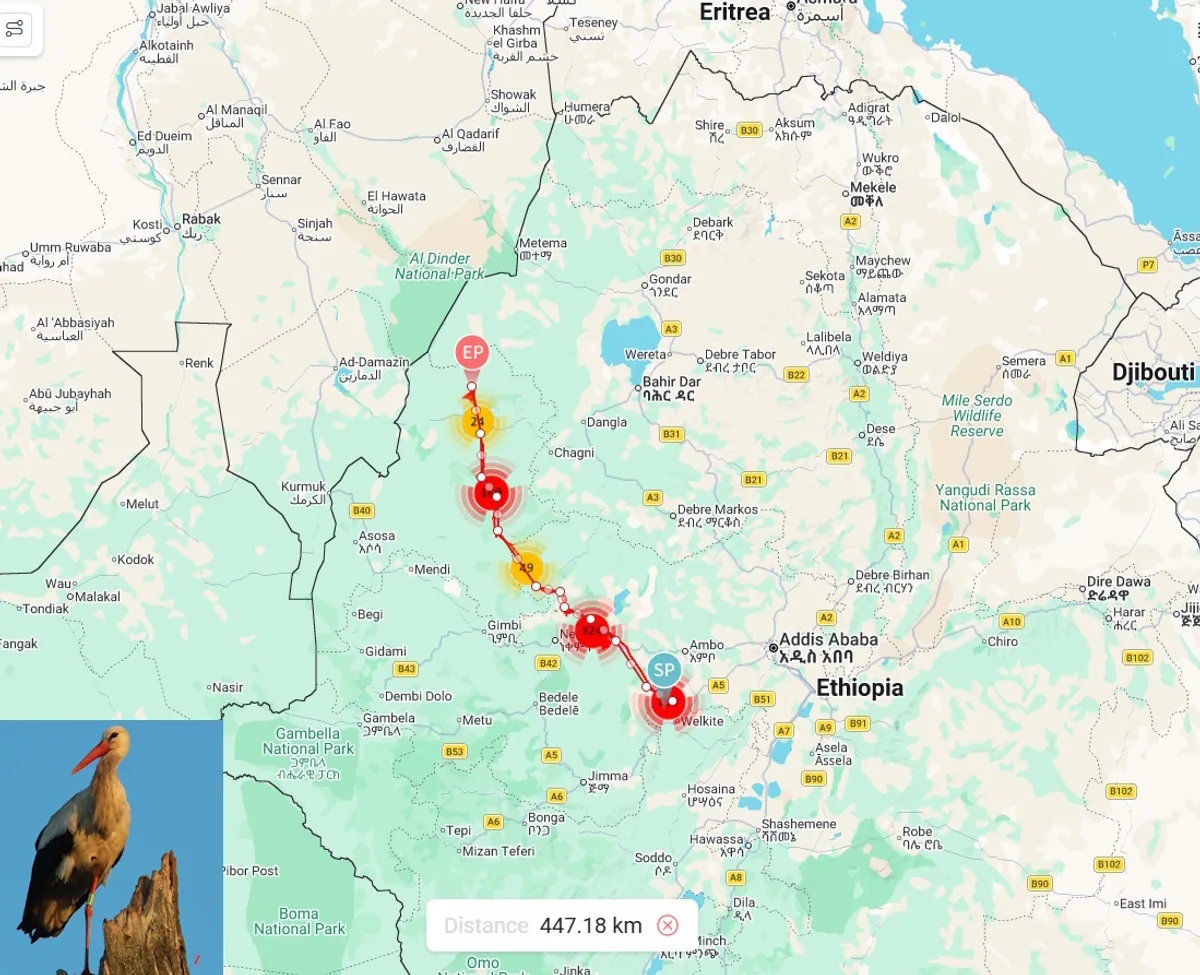
Task: Dismiss the distance measurement with the X
Action: (x=667, y=925)
